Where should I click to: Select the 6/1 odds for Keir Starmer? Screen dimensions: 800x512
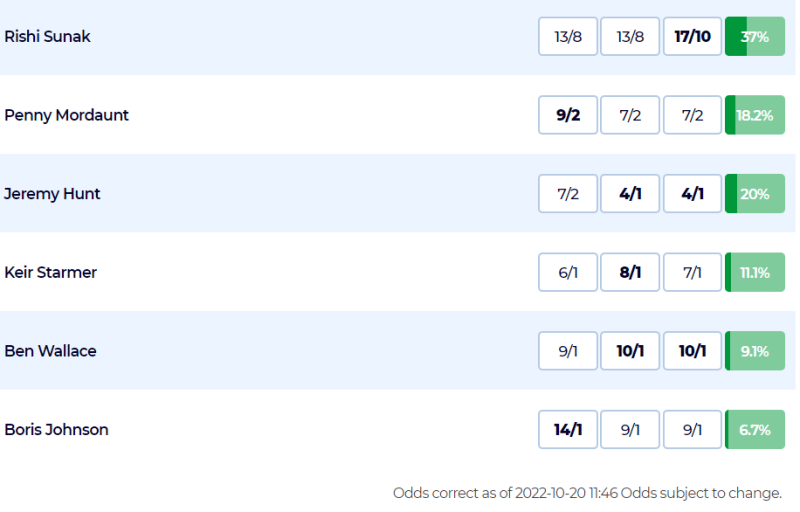coord(568,272)
